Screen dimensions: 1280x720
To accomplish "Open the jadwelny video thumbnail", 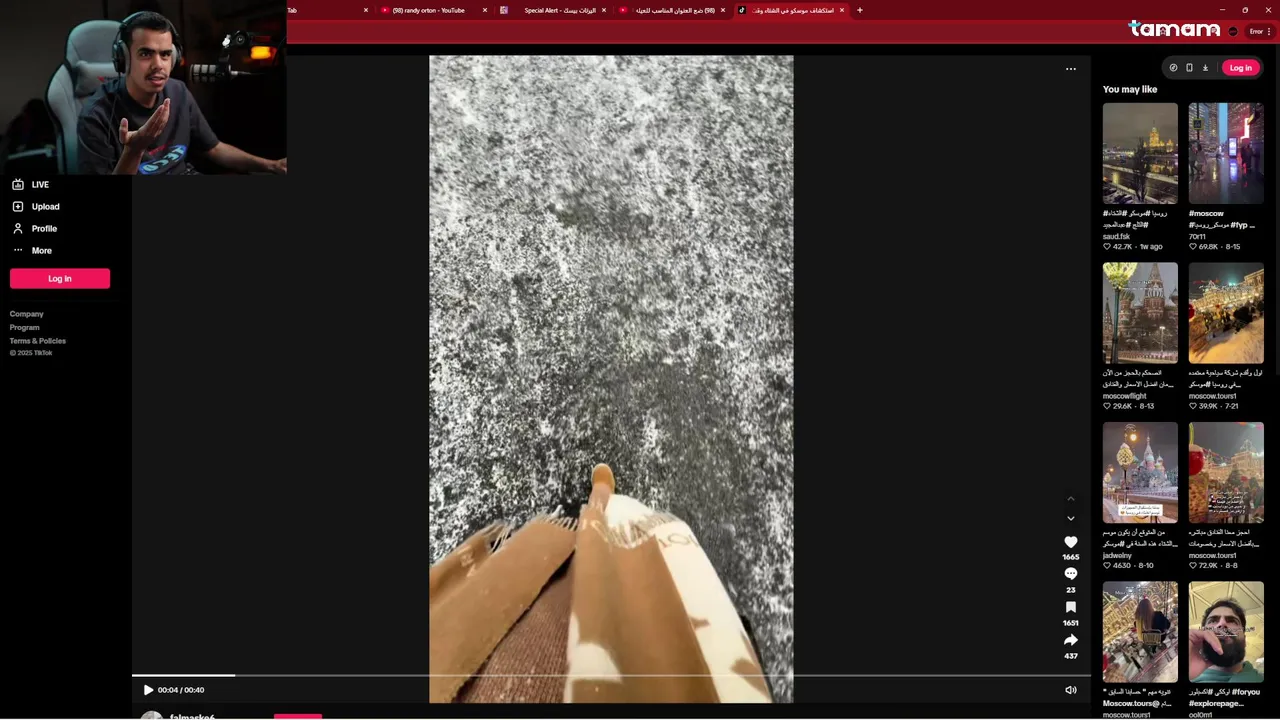I will coord(1140,473).
